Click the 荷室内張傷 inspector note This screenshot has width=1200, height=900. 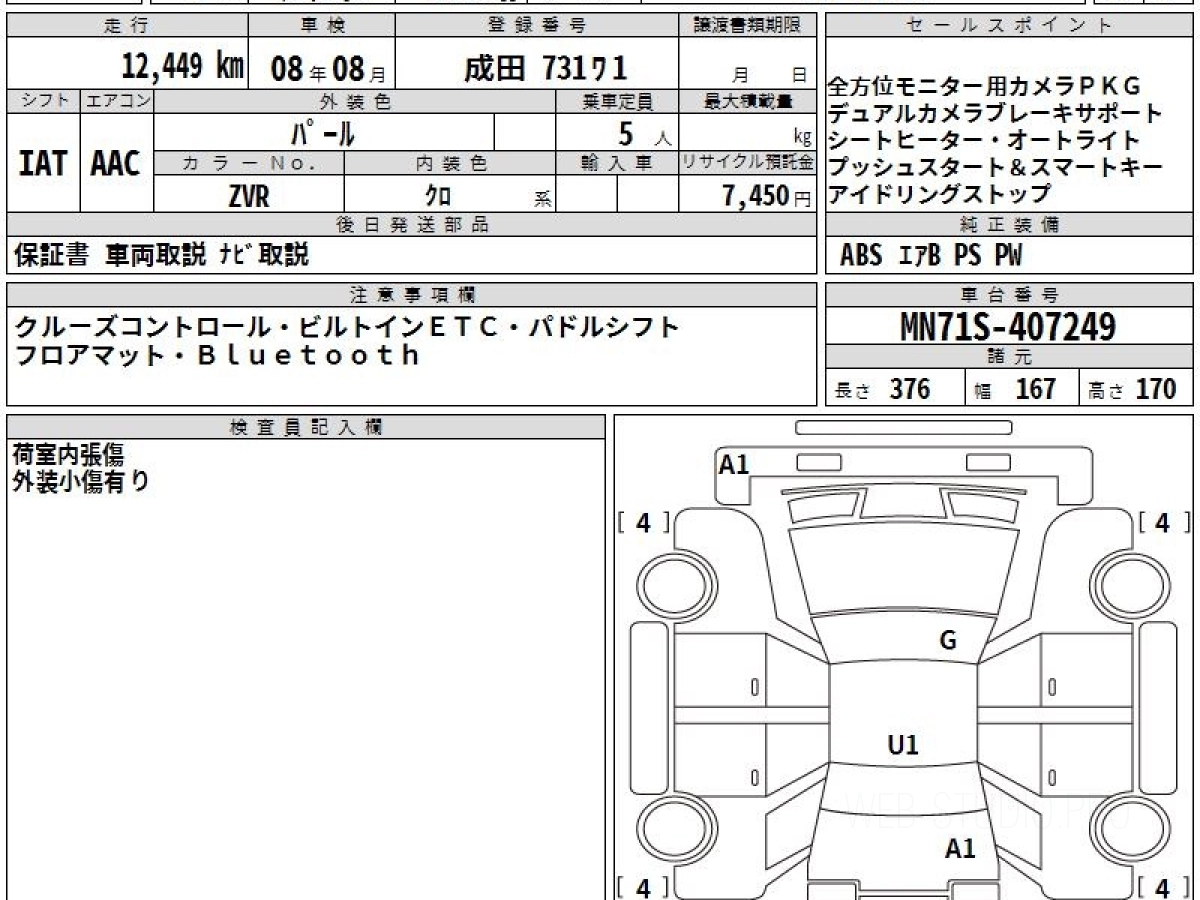68,455
